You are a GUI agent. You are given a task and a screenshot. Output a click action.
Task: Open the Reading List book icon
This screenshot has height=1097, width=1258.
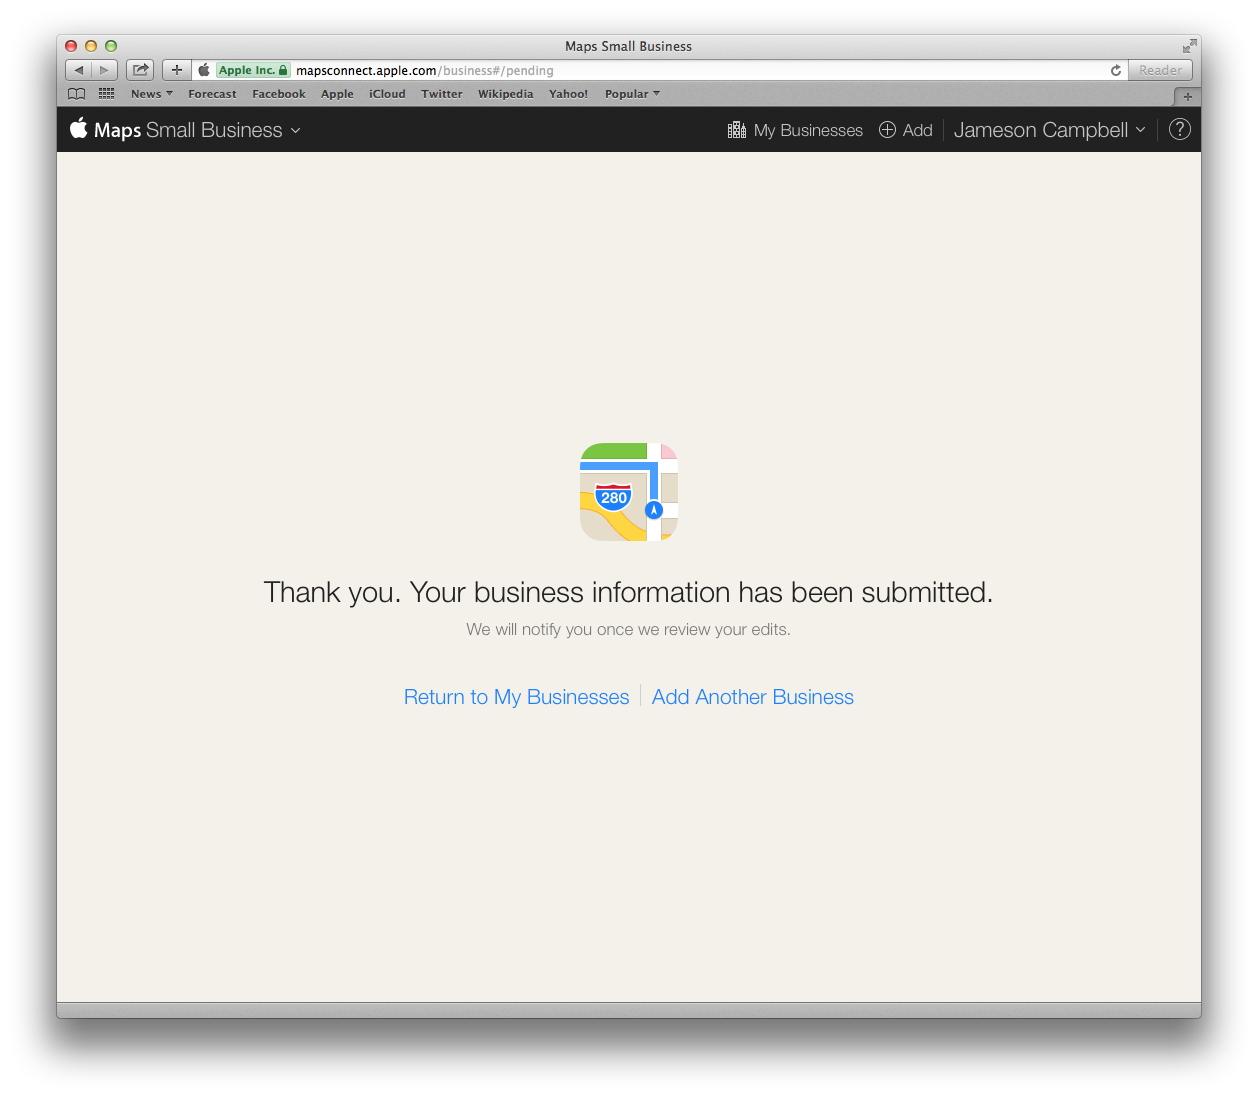pos(76,94)
